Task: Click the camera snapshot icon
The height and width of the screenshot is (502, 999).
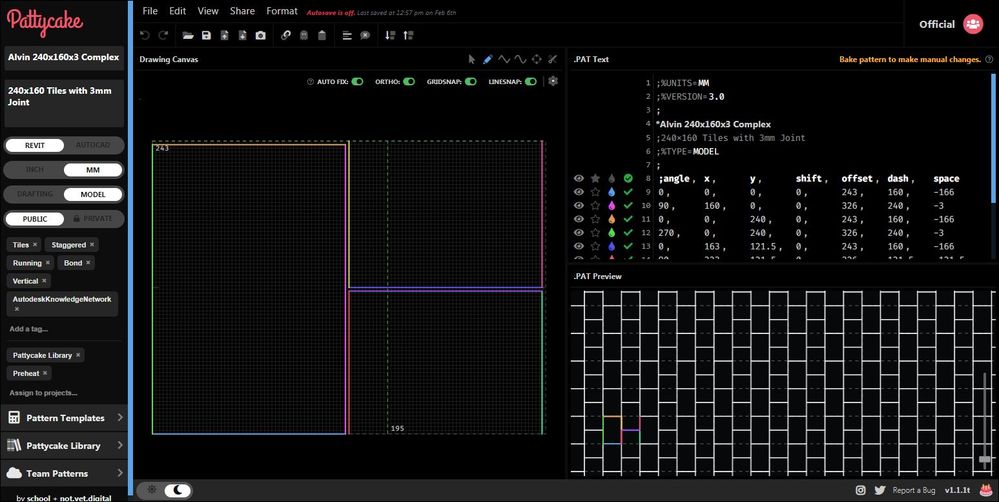Action: coord(261,35)
